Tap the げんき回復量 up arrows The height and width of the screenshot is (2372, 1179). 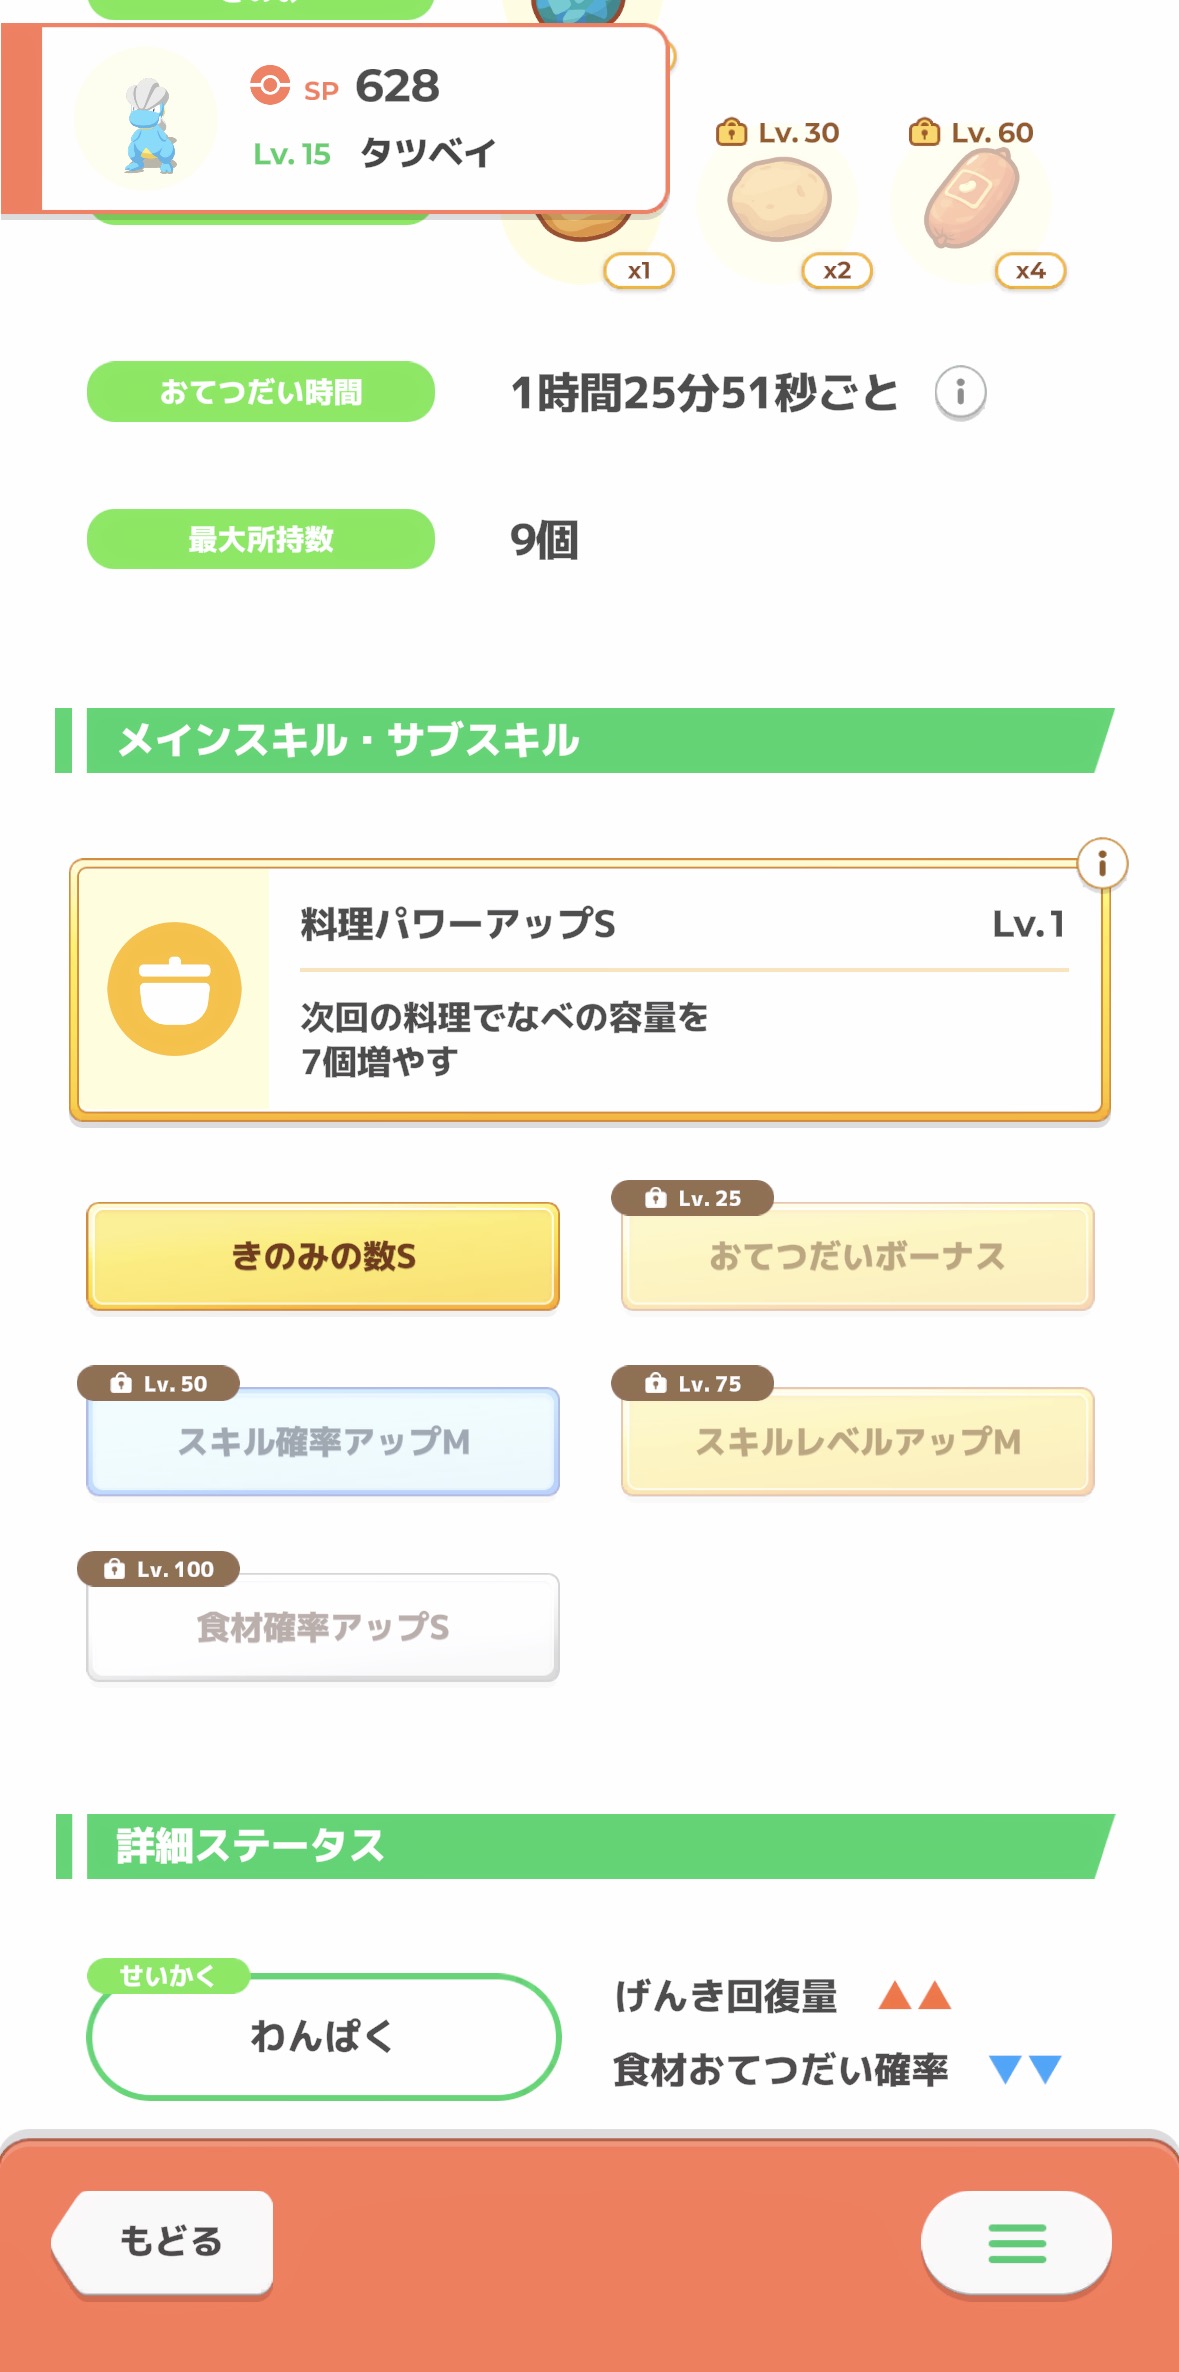(914, 1996)
